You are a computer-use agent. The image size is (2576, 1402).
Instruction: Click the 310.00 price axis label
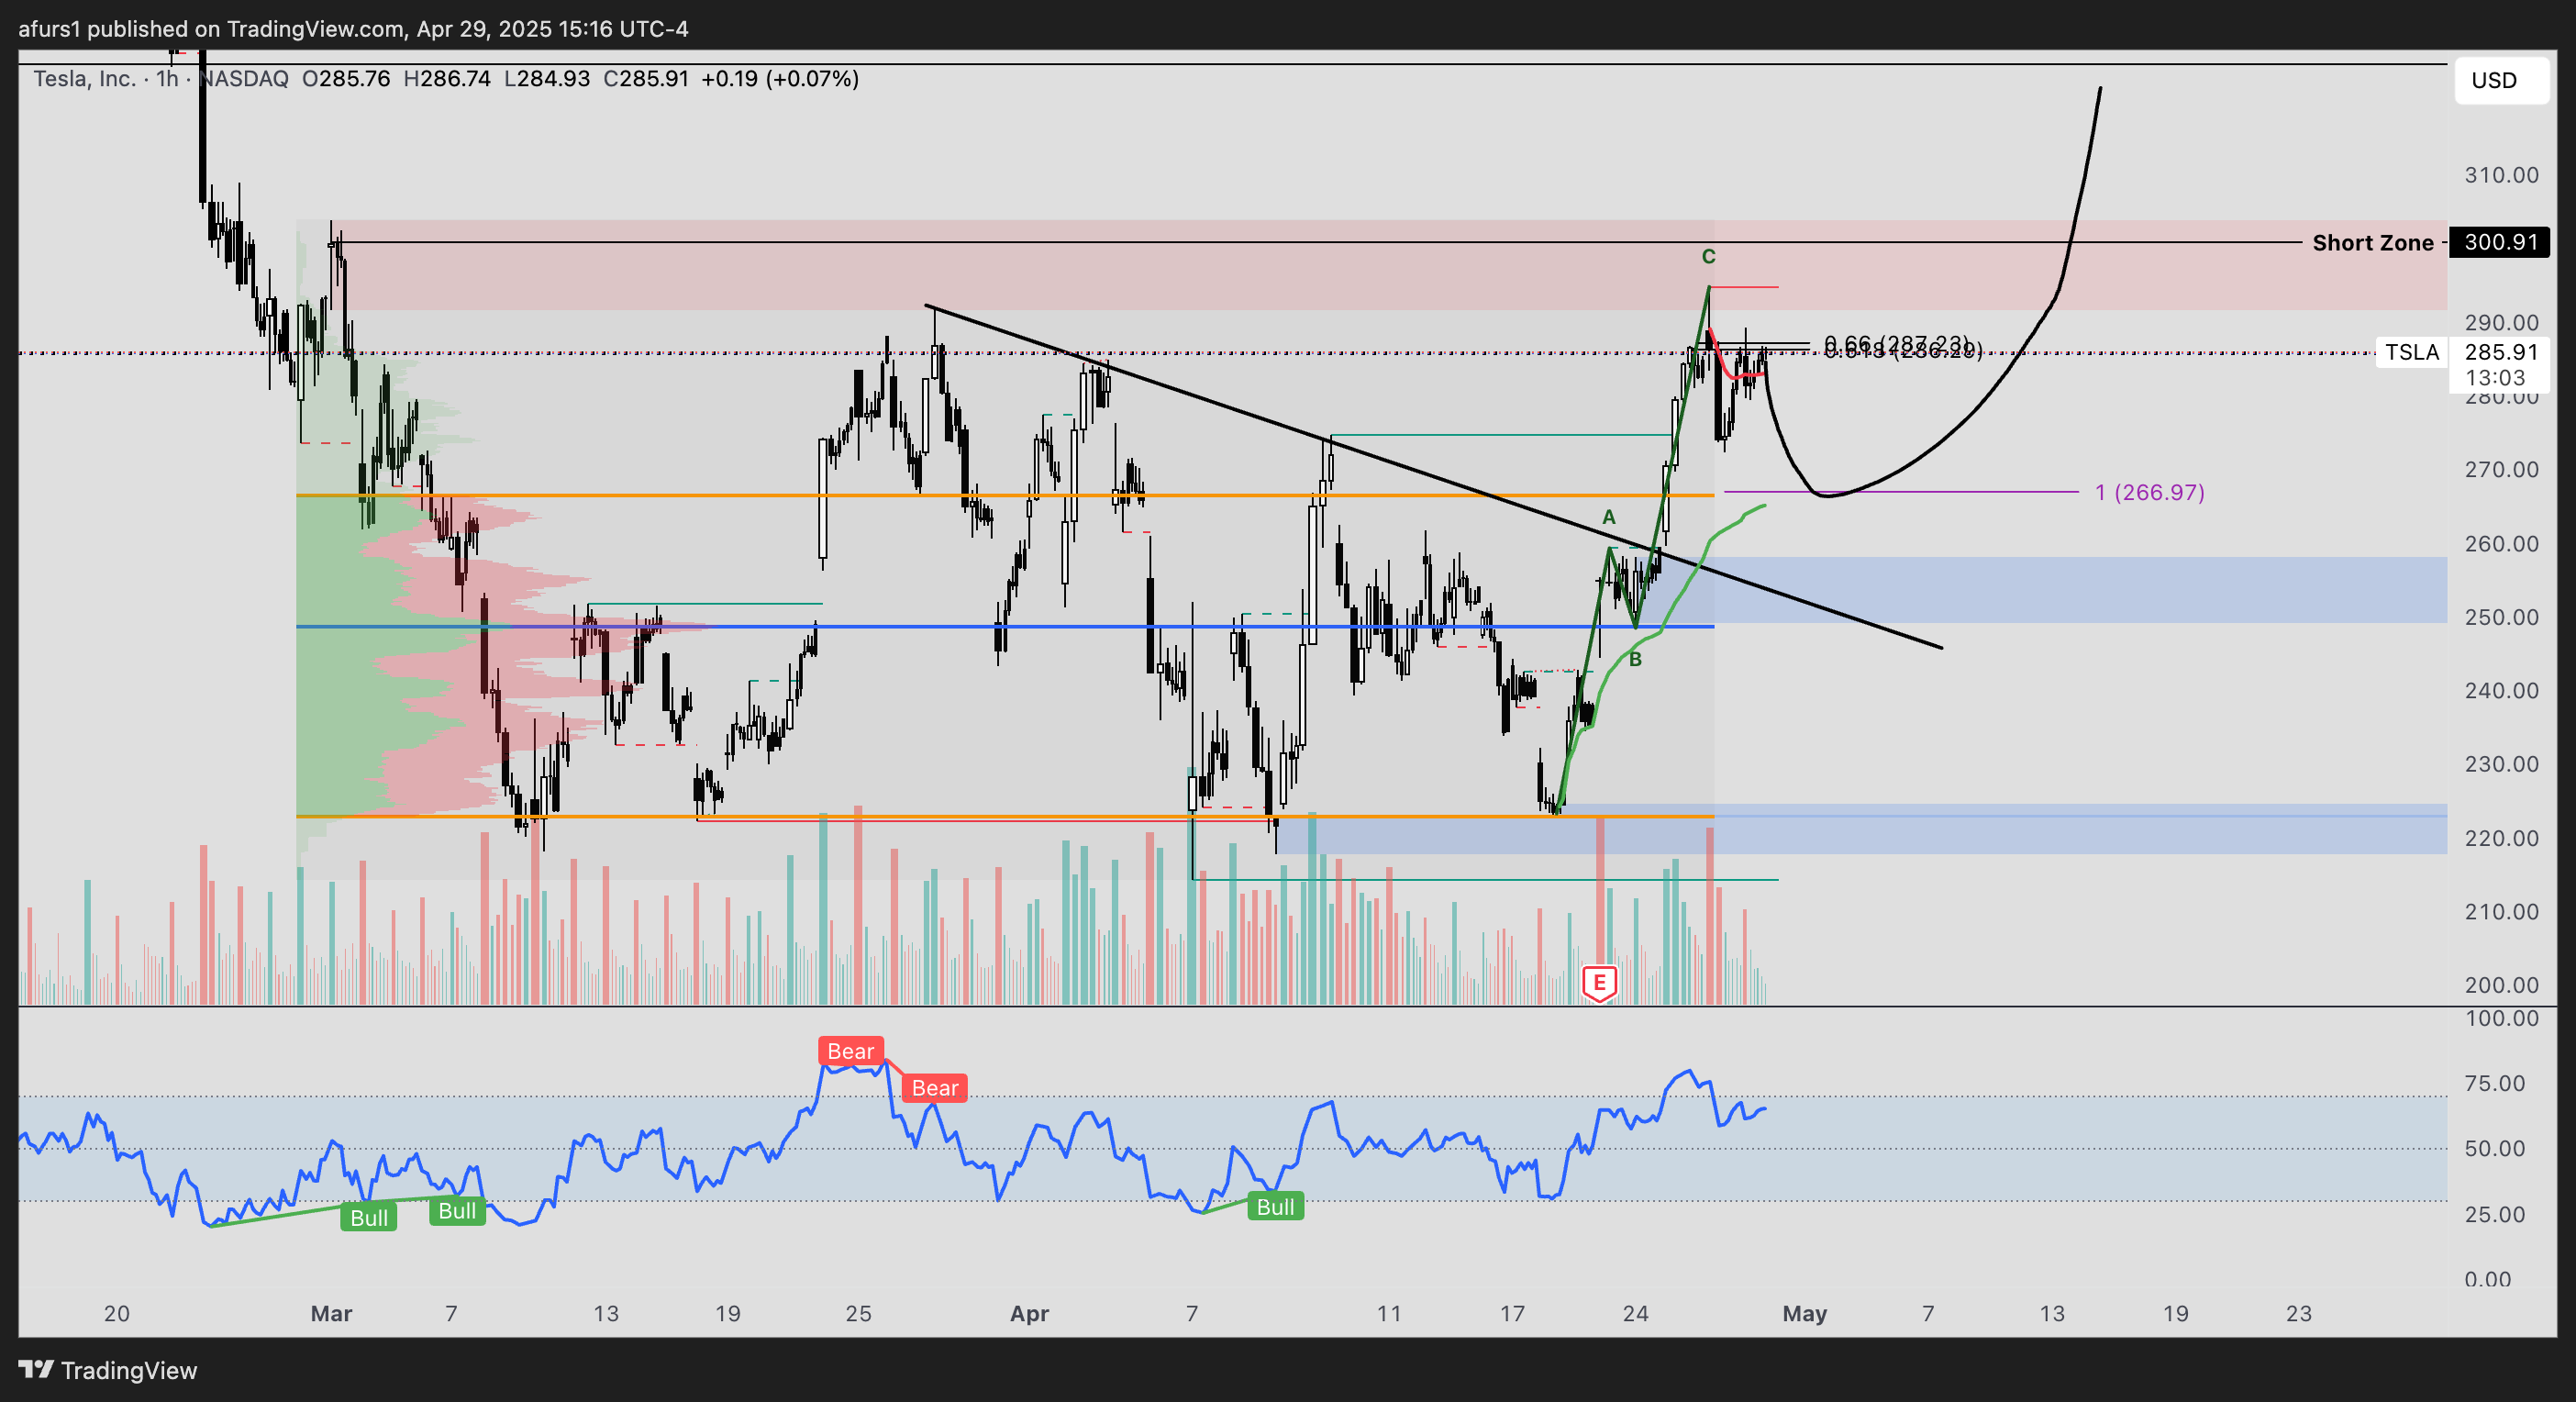coord(2501,175)
